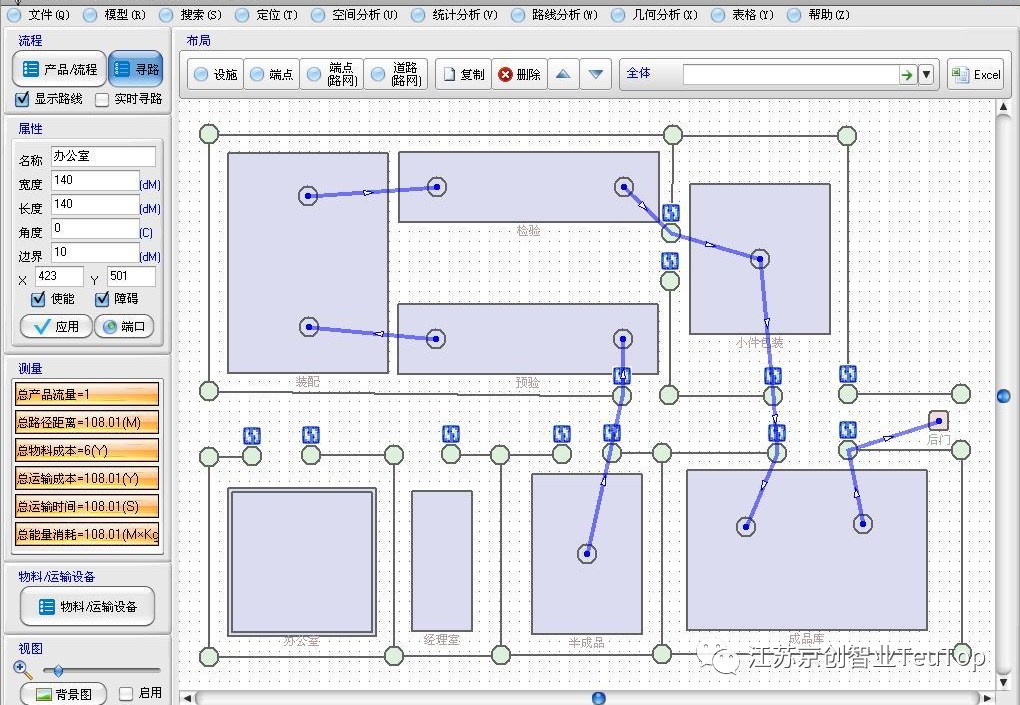Viewport: 1020px width, 705px height.
Task: Click the magnifier icon in the 视图 panel
Action: 22,667
